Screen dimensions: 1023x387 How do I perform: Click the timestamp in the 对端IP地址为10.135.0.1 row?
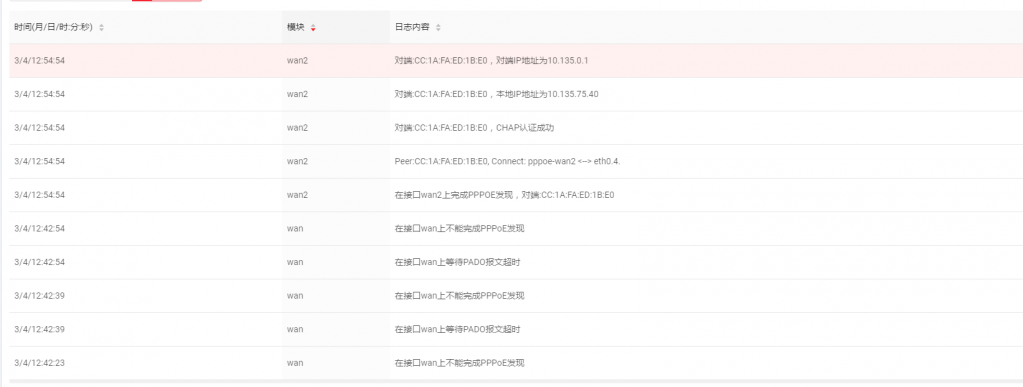pyautogui.click(x=39, y=61)
